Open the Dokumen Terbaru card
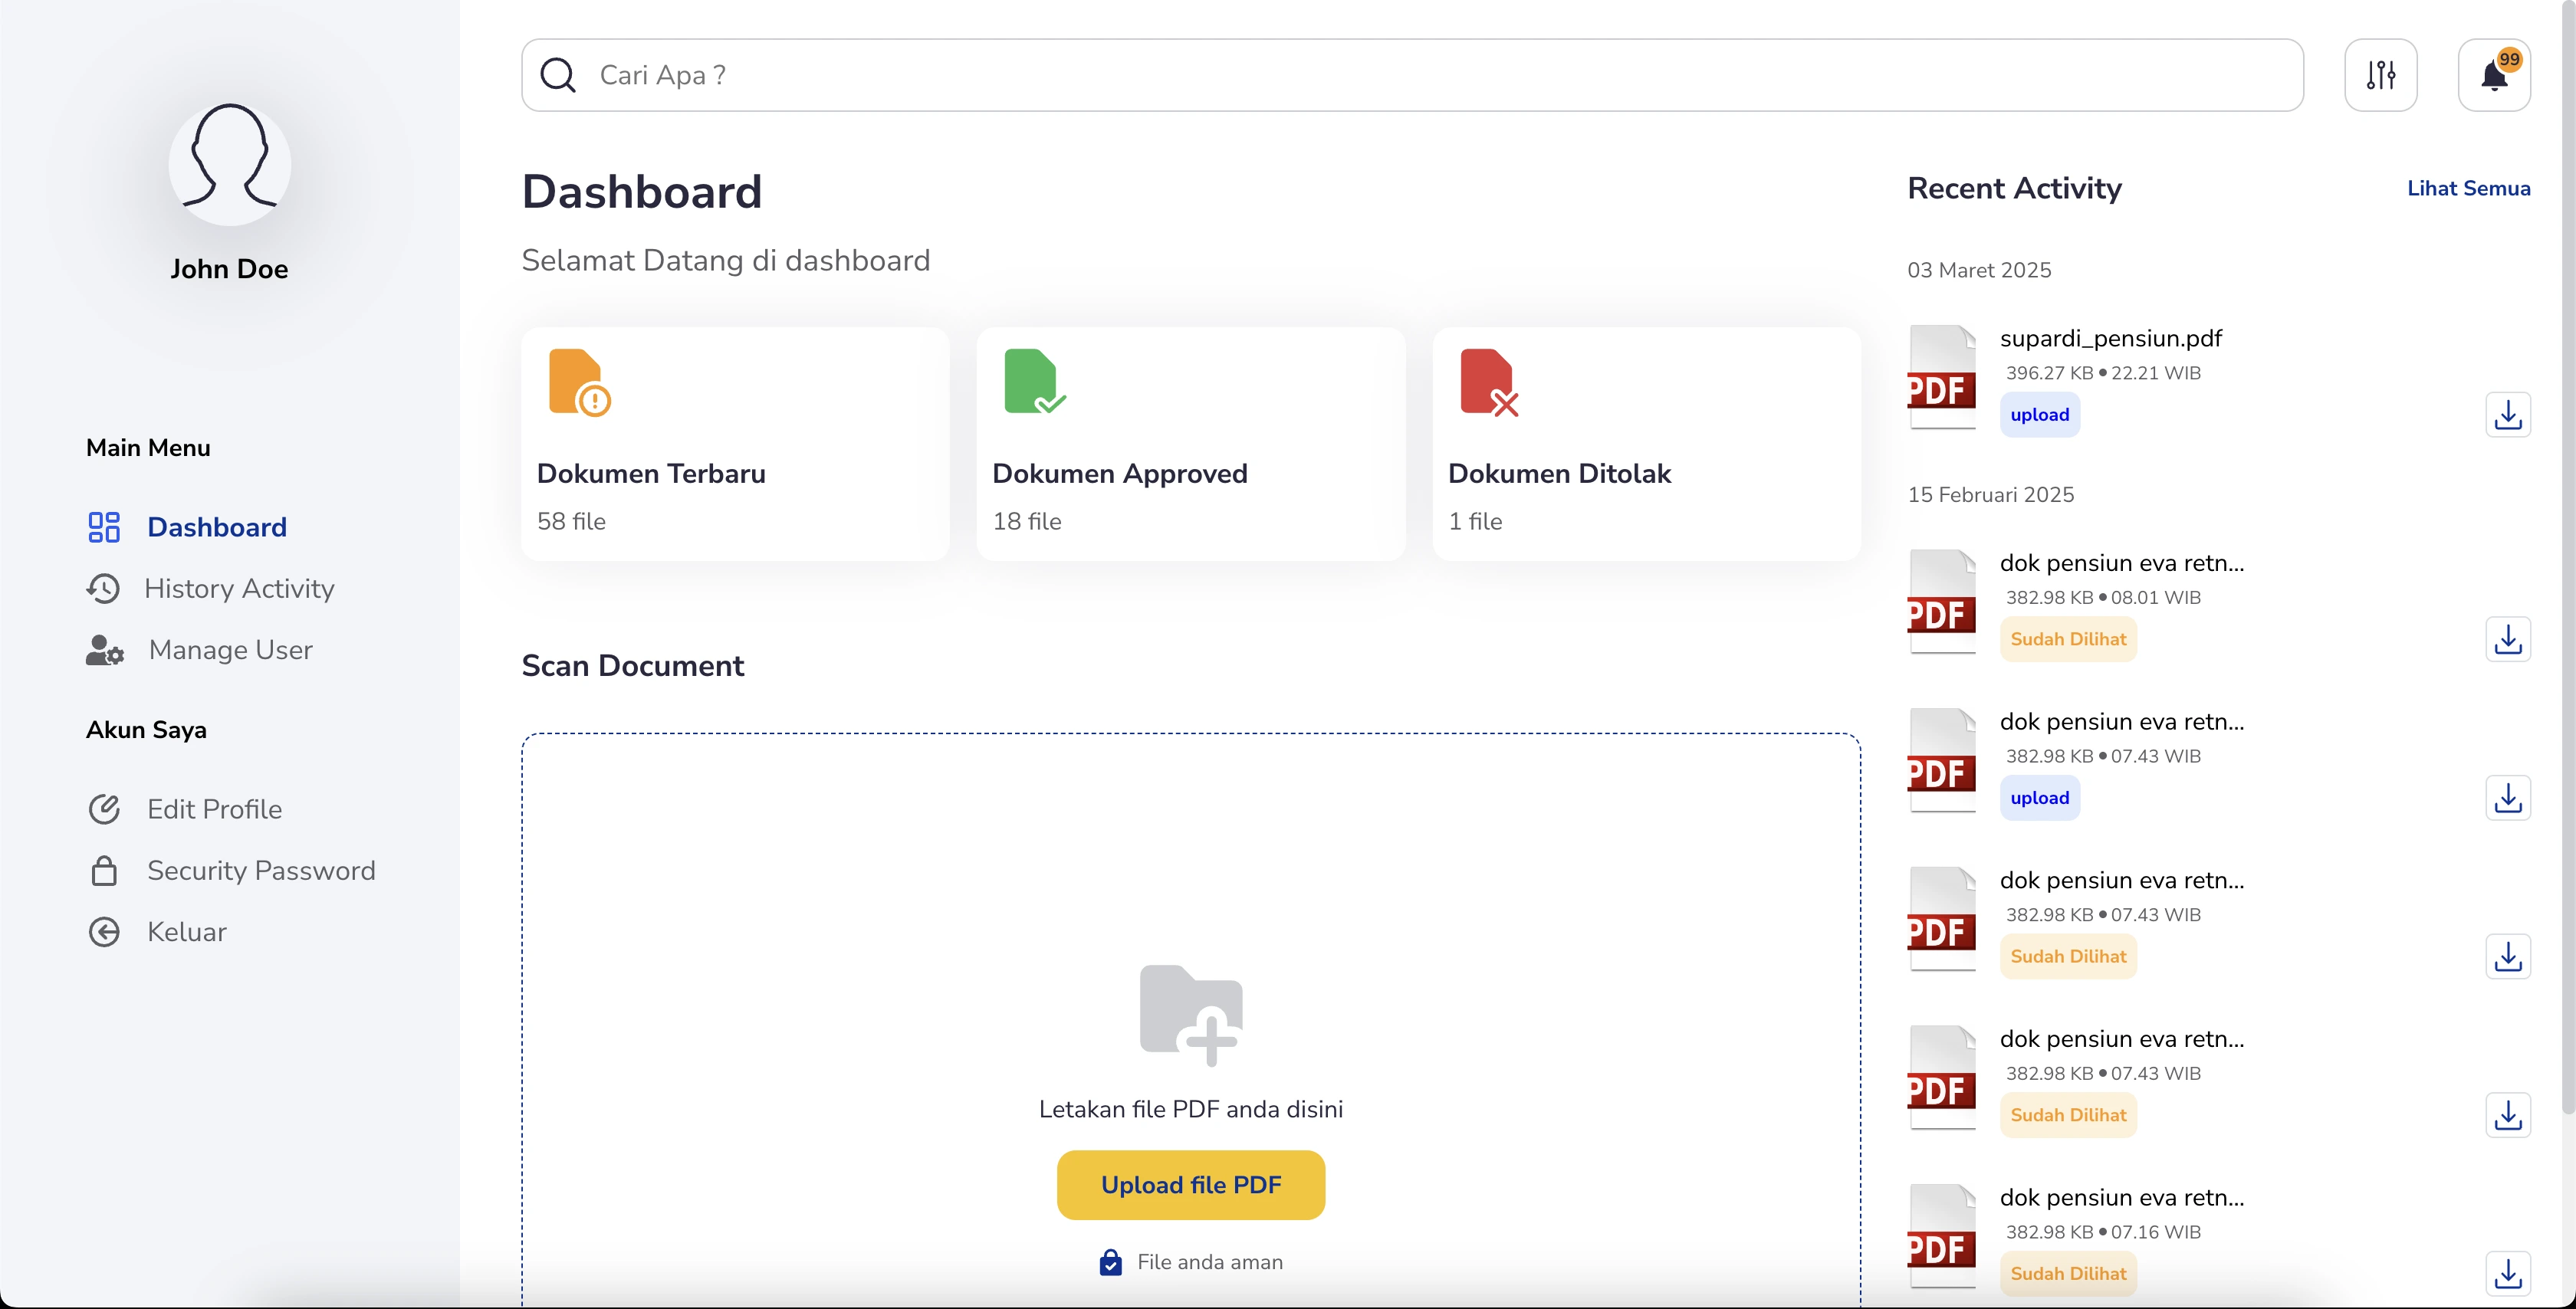Image resolution: width=2576 pixels, height=1309 pixels. coord(735,443)
